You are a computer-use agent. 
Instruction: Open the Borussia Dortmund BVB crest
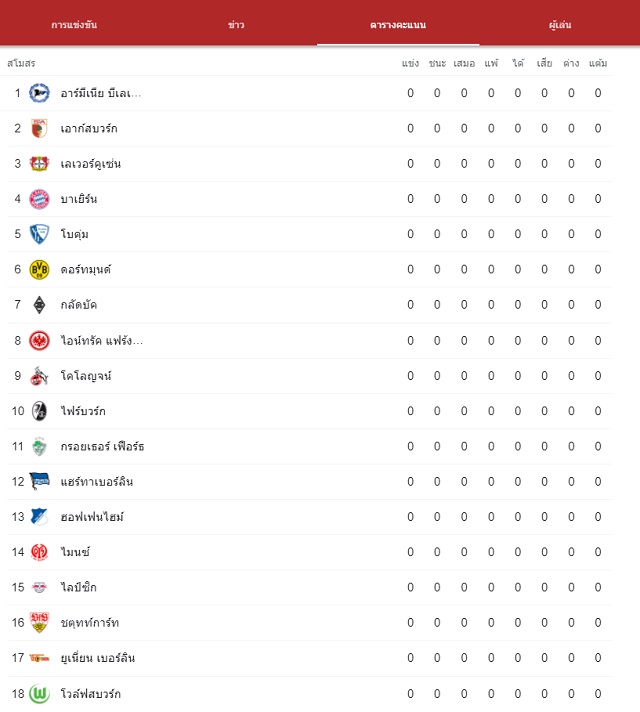(x=39, y=270)
